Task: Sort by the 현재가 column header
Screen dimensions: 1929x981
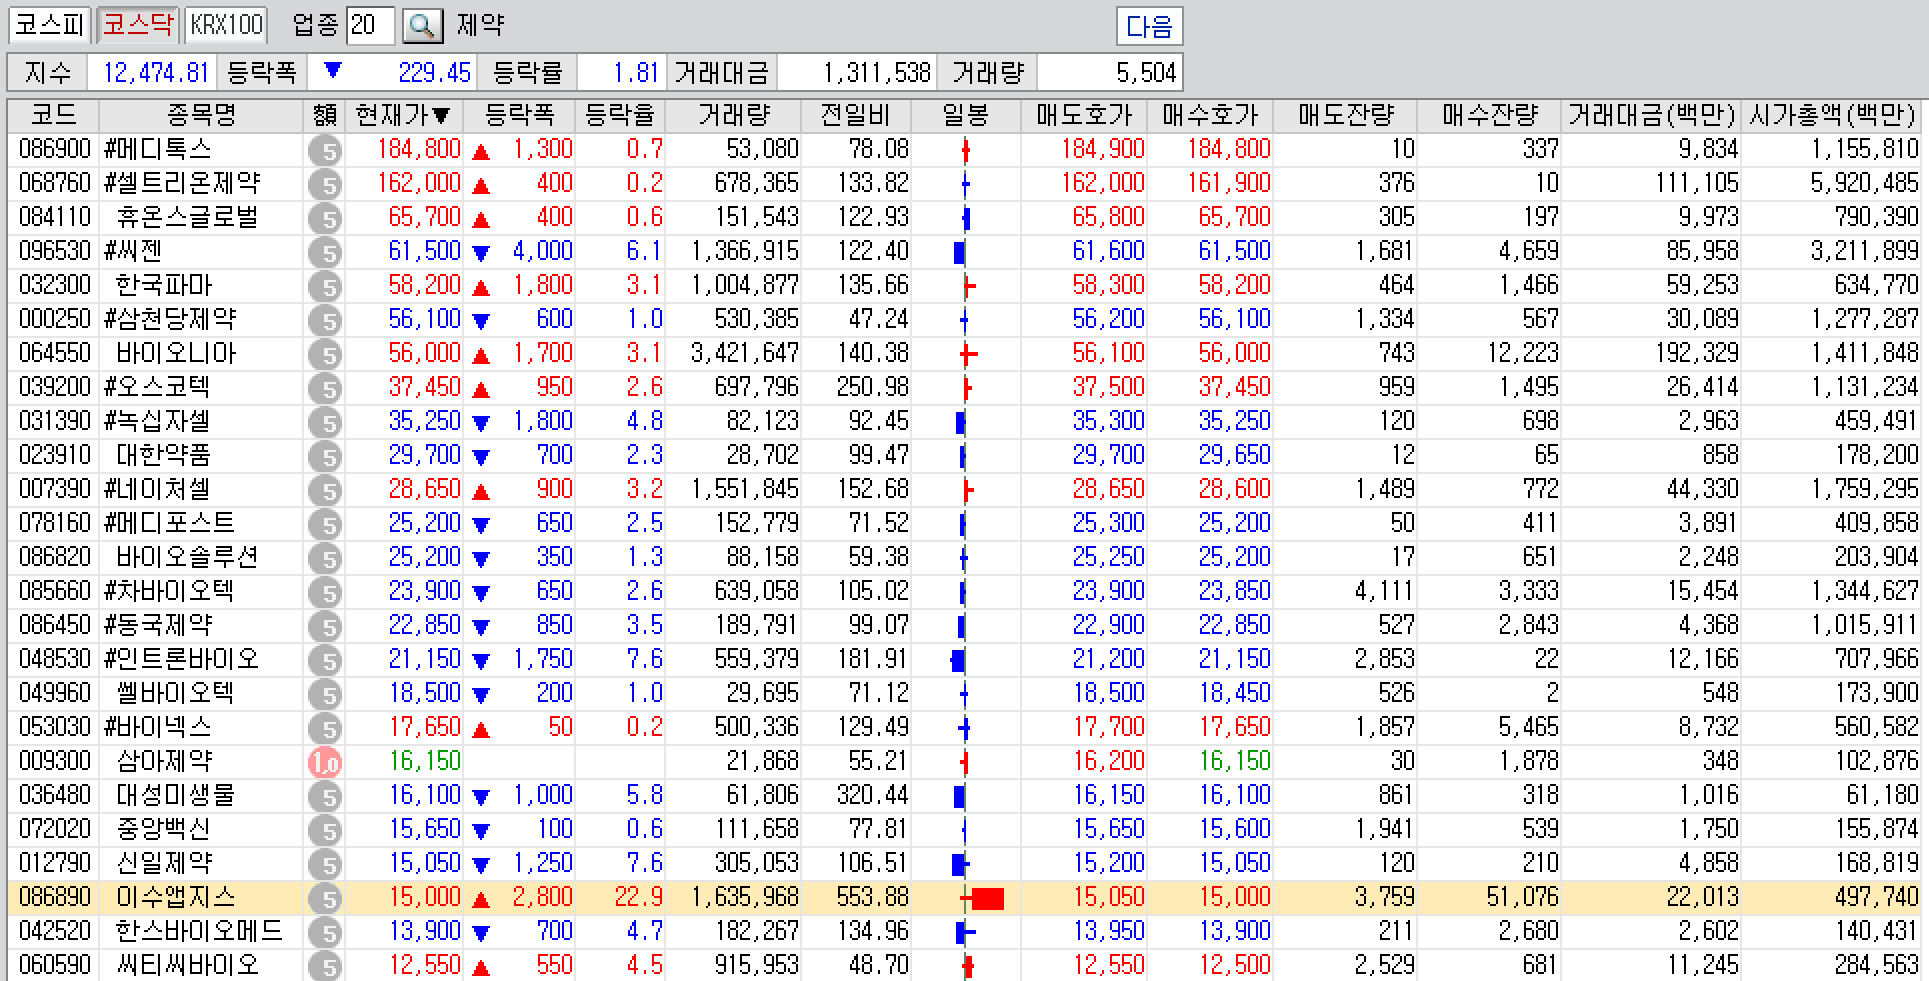Action: 403,115
